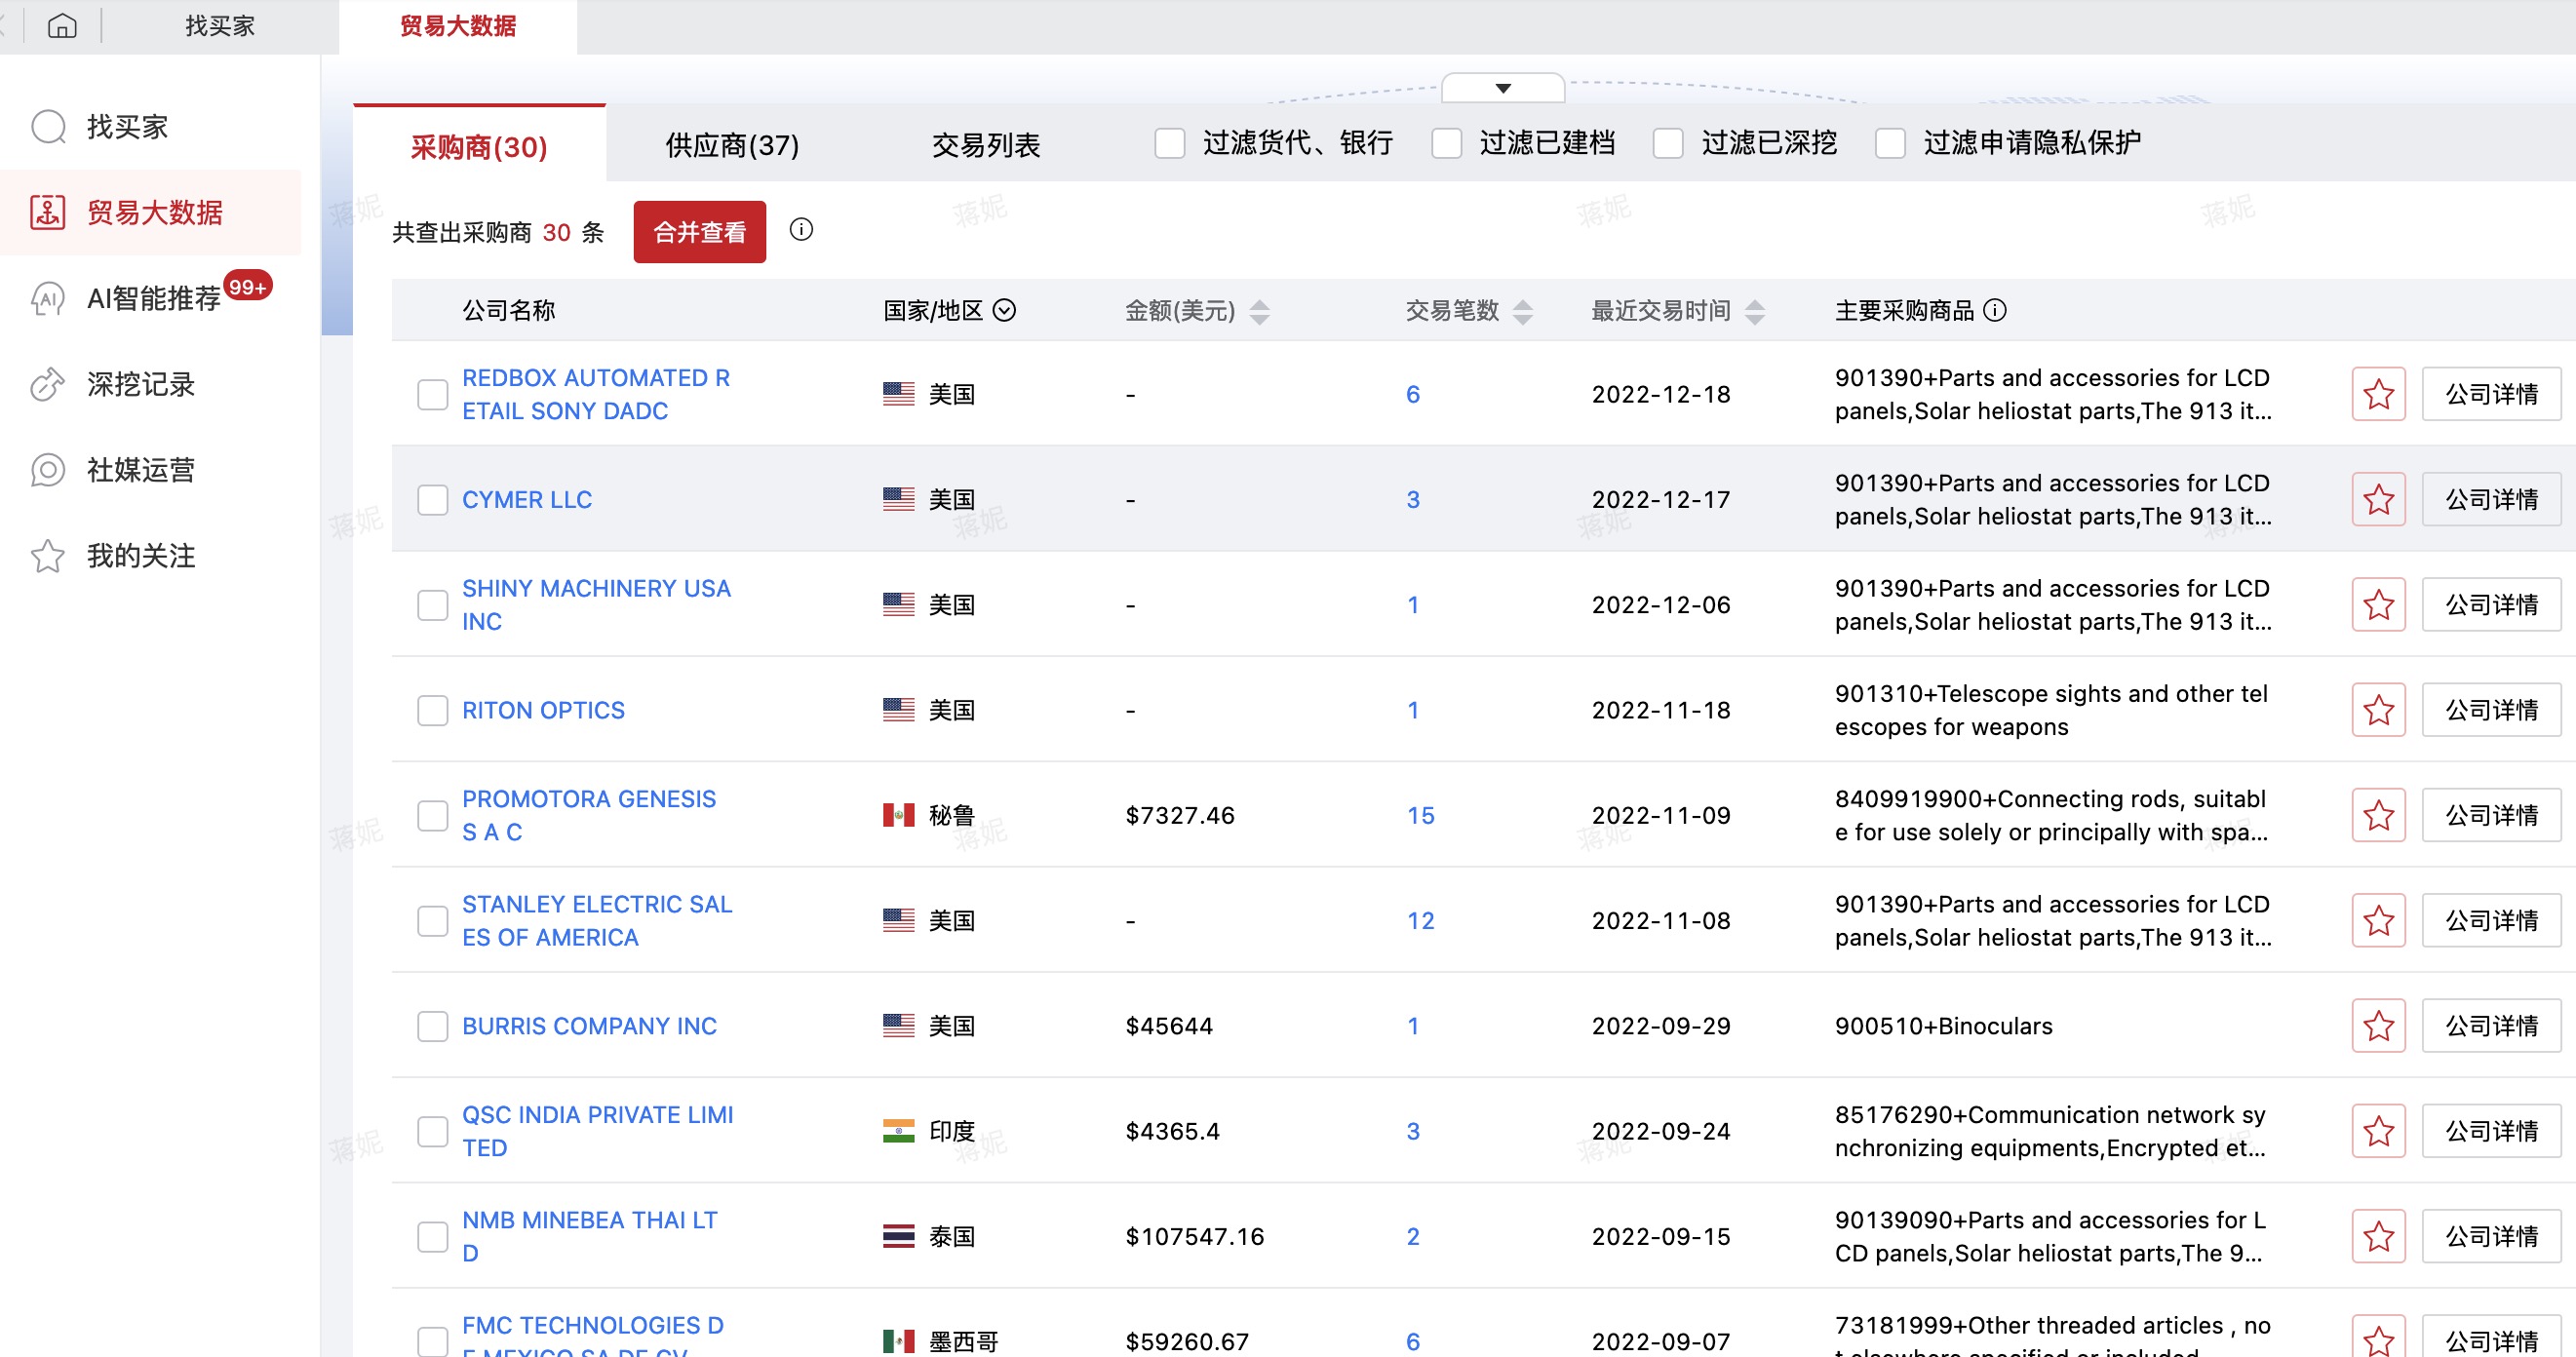
Task: Star the CYMER LLC company row
Action: 2378,498
